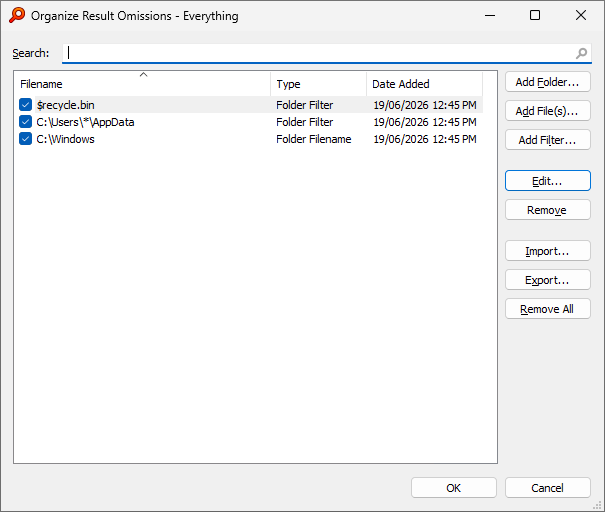Click the Add Folder... button
This screenshot has width=605, height=512.
click(548, 82)
